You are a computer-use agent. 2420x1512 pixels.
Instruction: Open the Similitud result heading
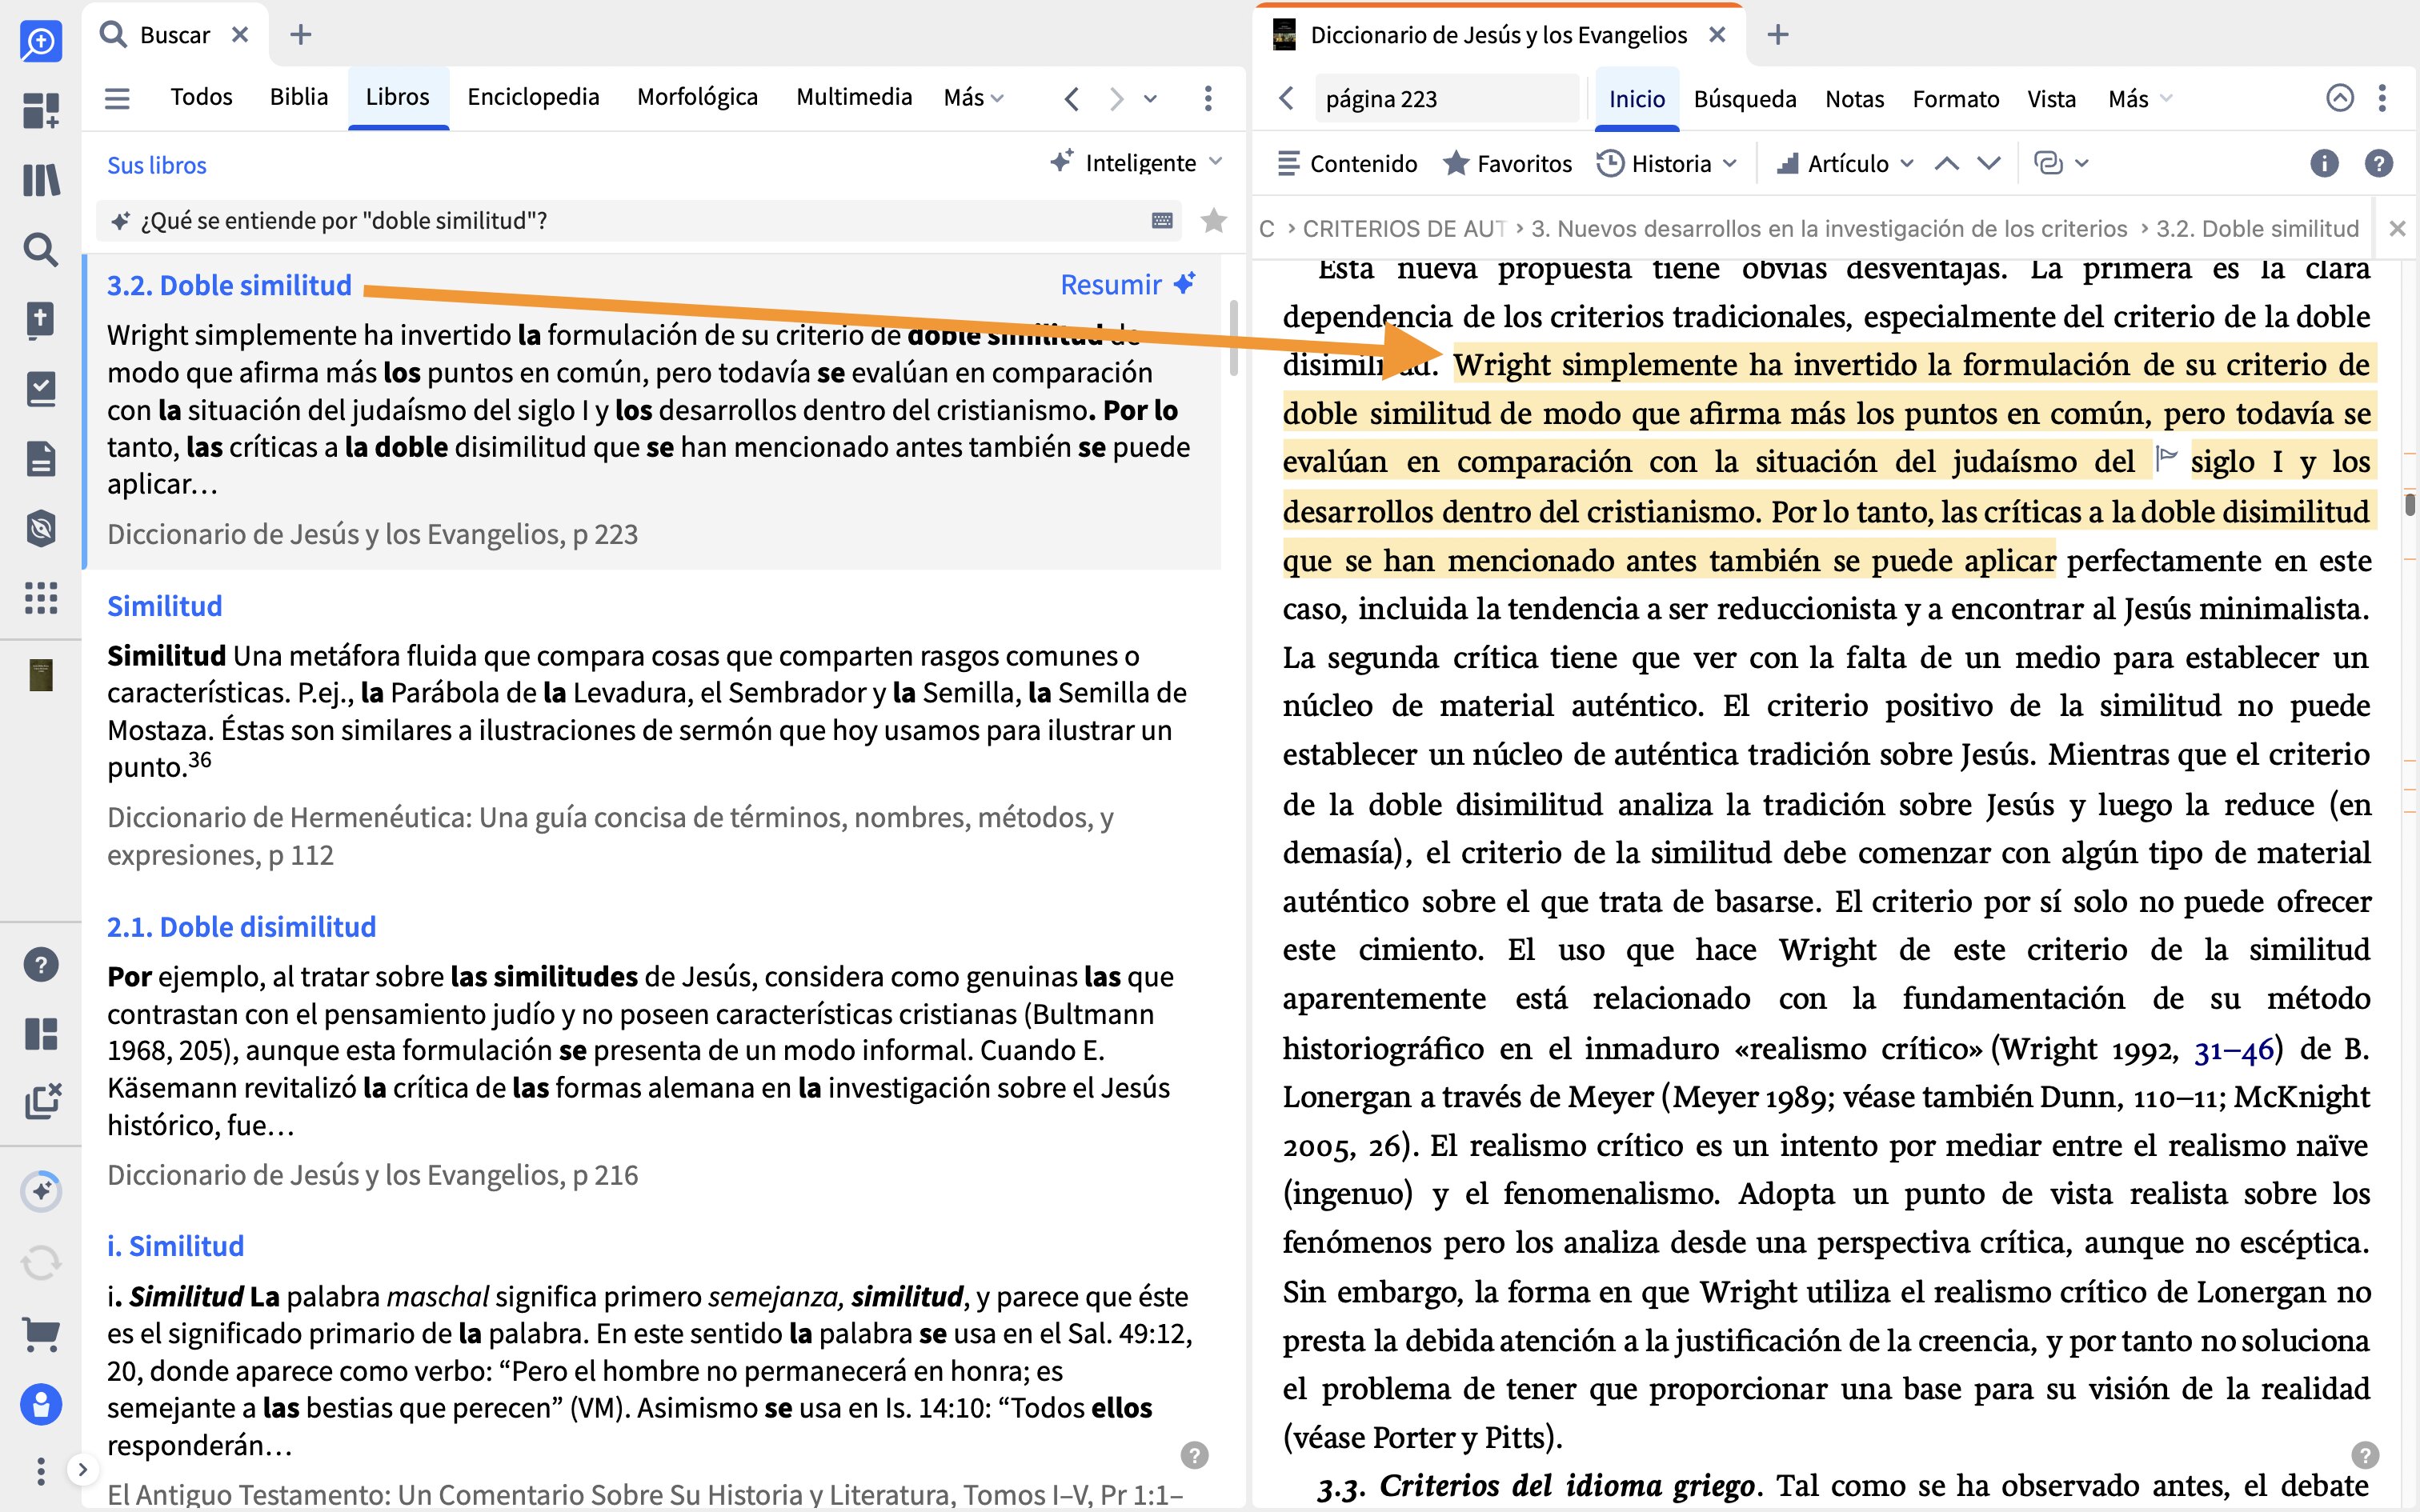[x=164, y=606]
